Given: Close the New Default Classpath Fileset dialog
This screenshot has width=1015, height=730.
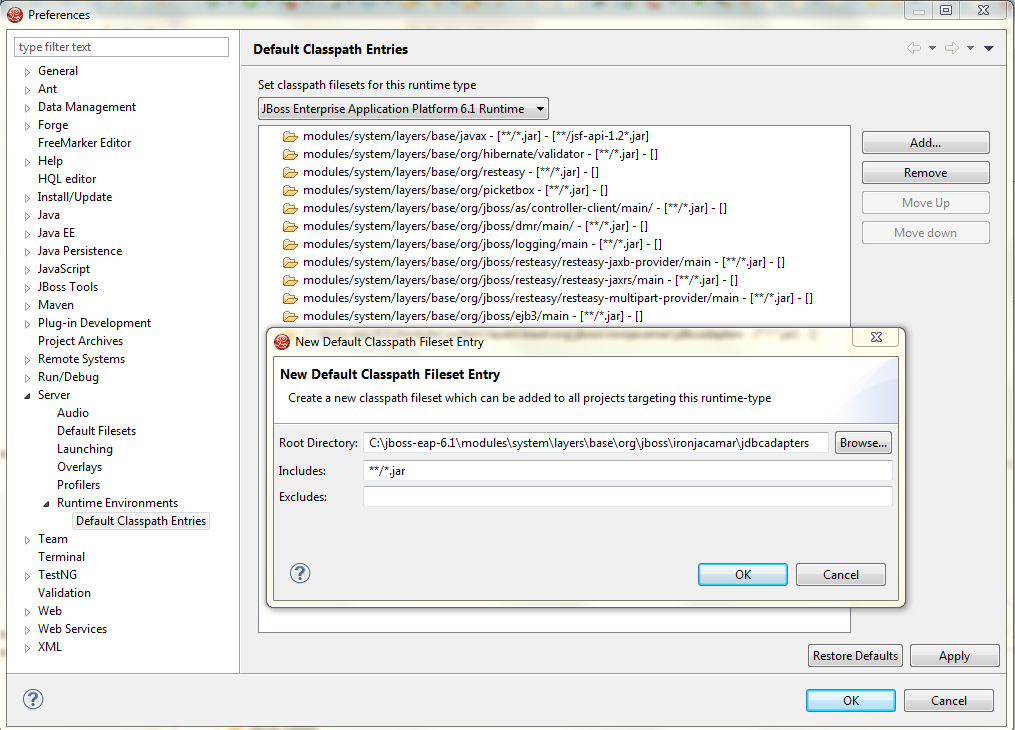Looking at the screenshot, I should 876,337.
